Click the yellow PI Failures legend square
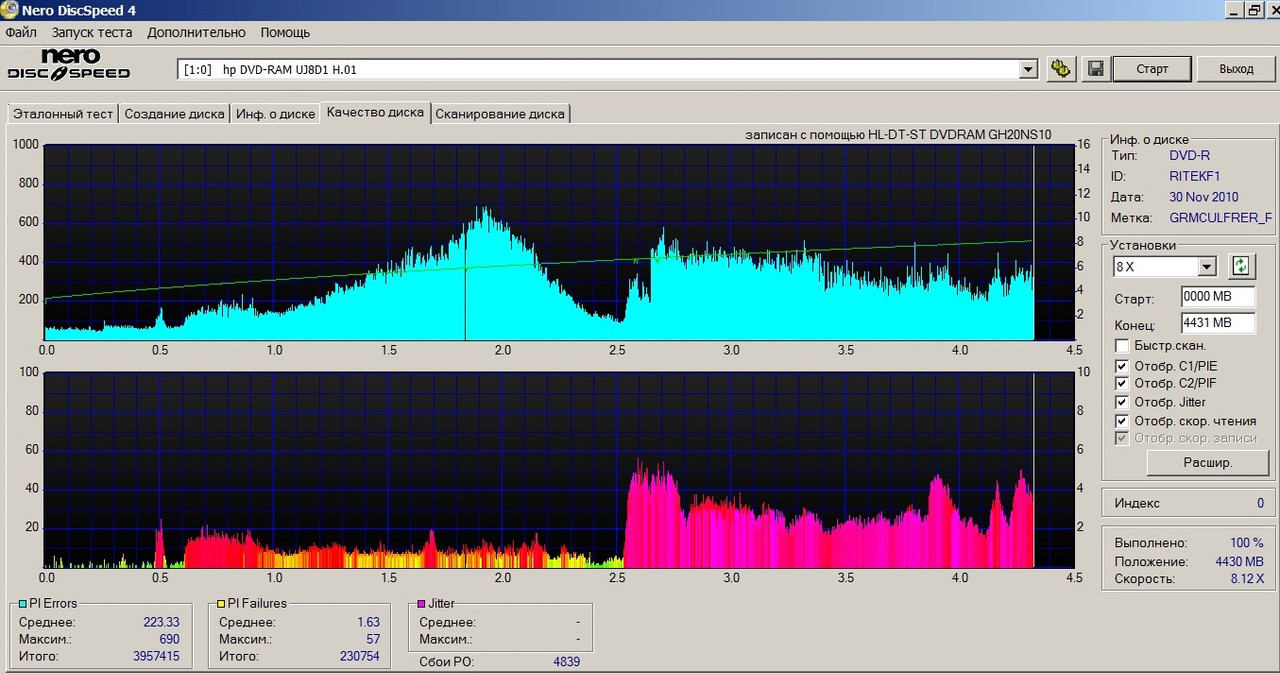This screenshot has width=1280, height=674. 222,604
